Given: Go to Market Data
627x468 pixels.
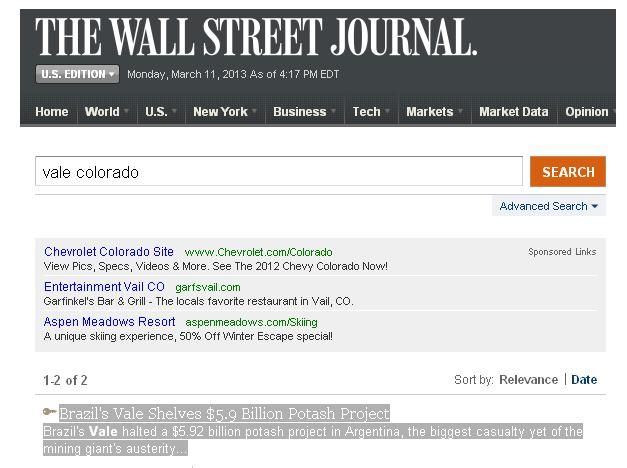Looking at the screenshot, I should (513, 112).
